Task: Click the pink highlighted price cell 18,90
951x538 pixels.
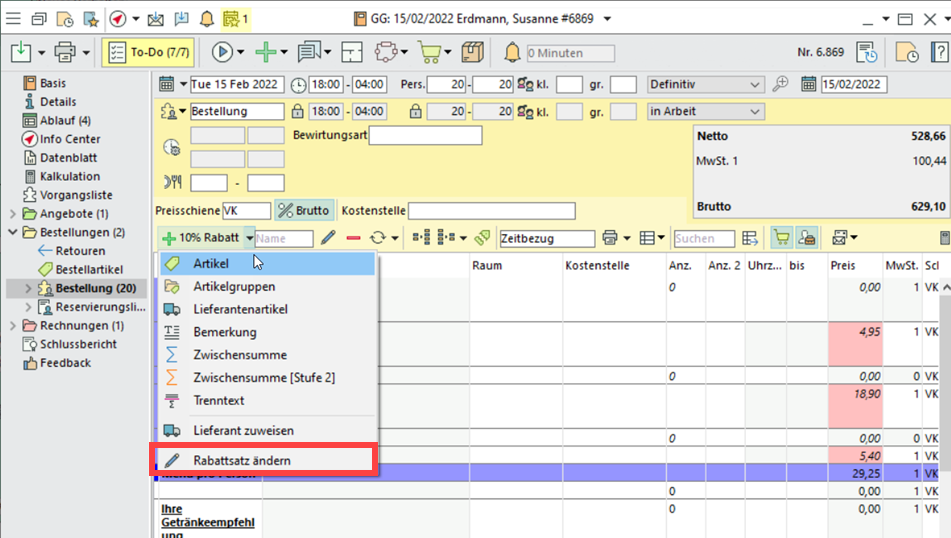Action: pos(855,395)
